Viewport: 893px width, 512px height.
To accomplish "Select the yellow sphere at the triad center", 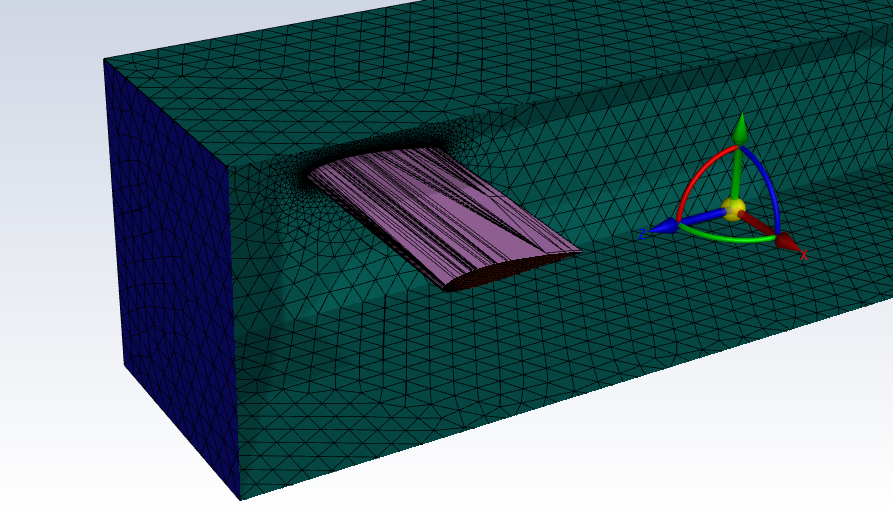I will (735, 208).
